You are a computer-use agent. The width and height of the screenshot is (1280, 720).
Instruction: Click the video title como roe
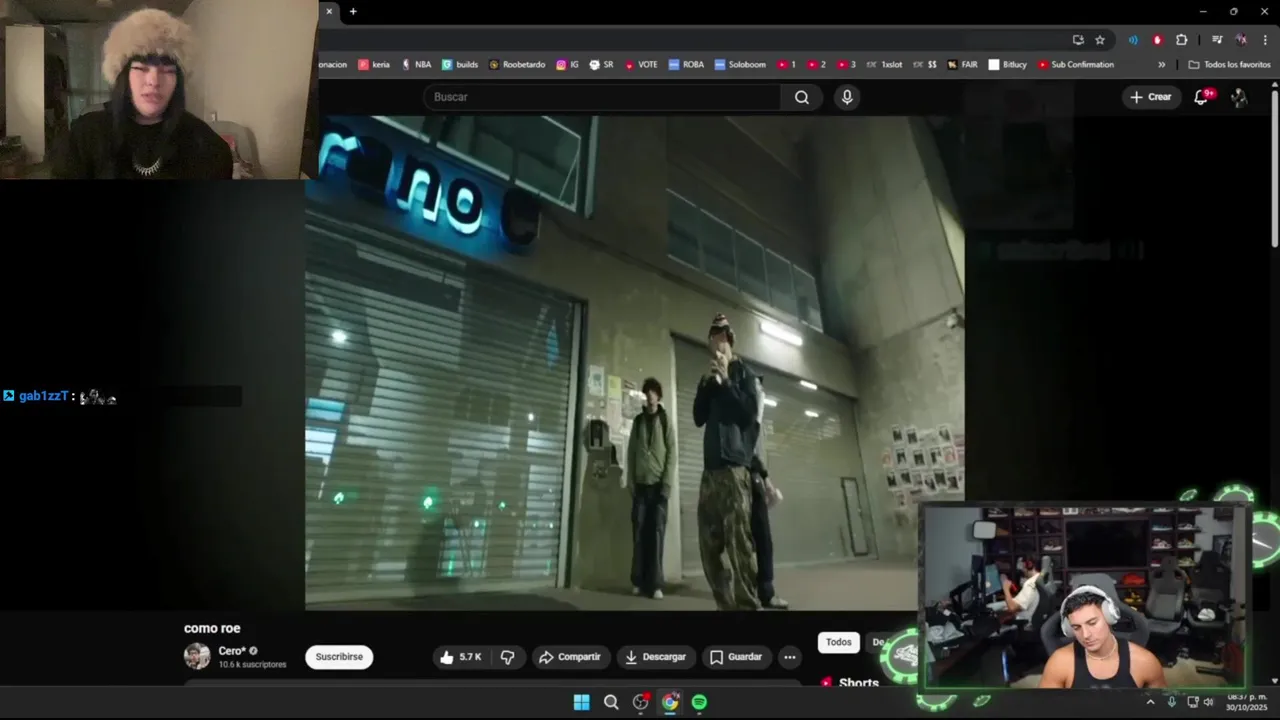(212, 628)
